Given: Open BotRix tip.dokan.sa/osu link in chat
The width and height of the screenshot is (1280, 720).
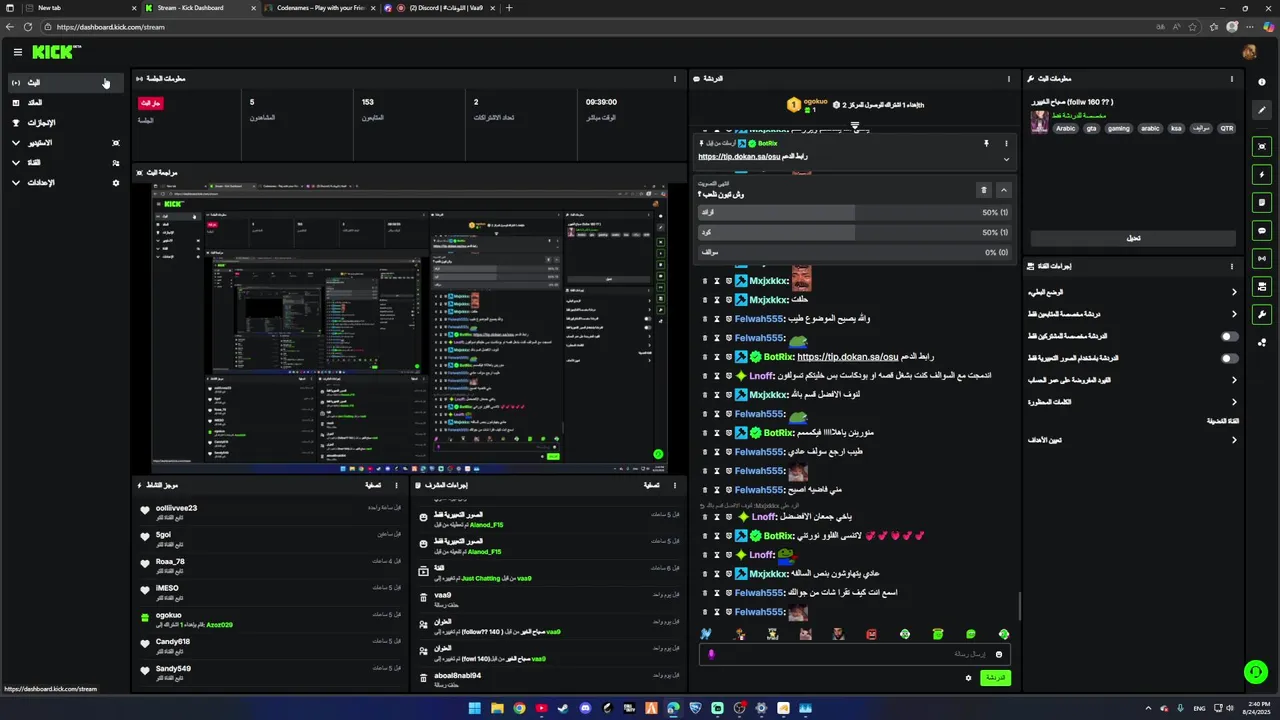Looking at the screenshot, I should (x=847, y=357).
